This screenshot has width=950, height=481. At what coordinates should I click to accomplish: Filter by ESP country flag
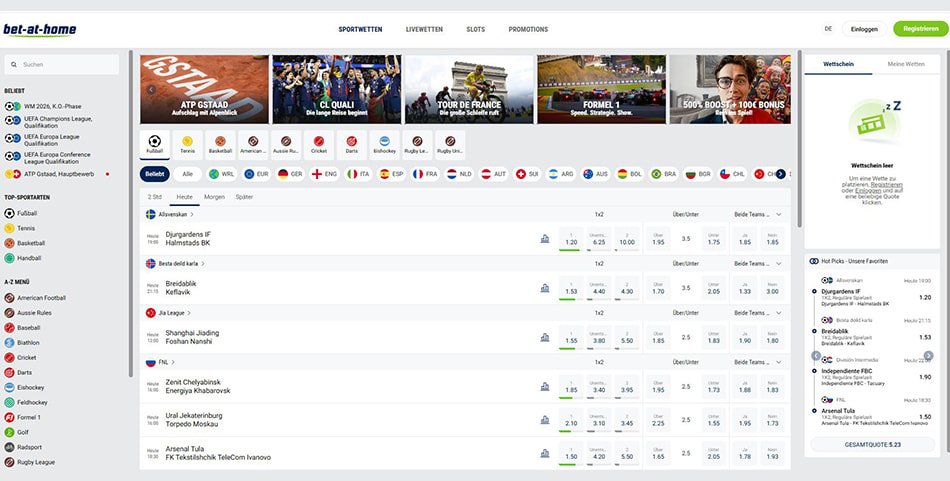391,174
